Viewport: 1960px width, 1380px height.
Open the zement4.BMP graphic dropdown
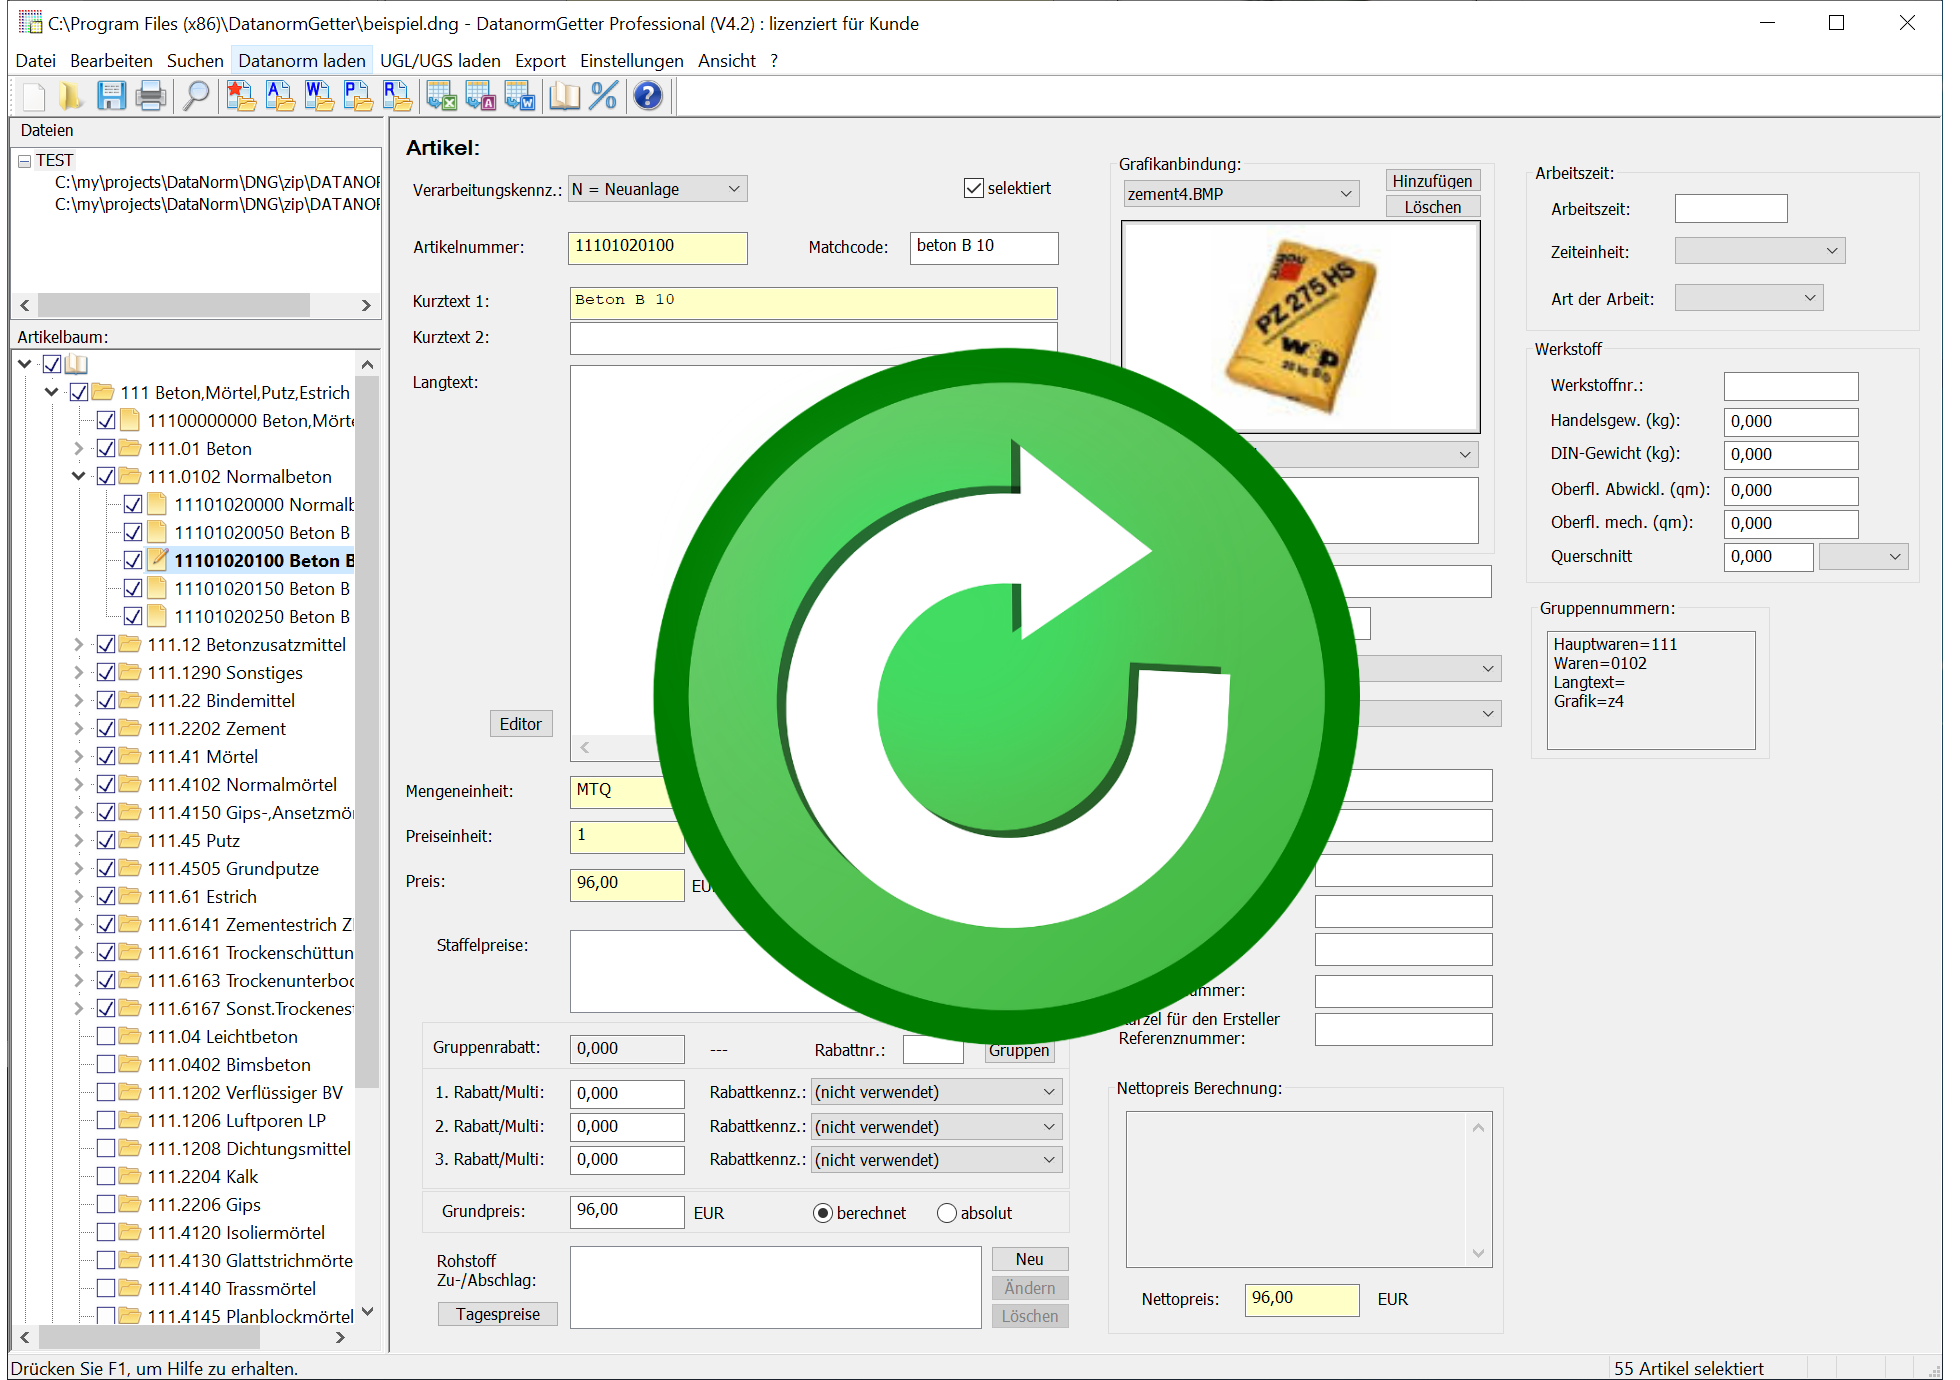click(1346, 194)
